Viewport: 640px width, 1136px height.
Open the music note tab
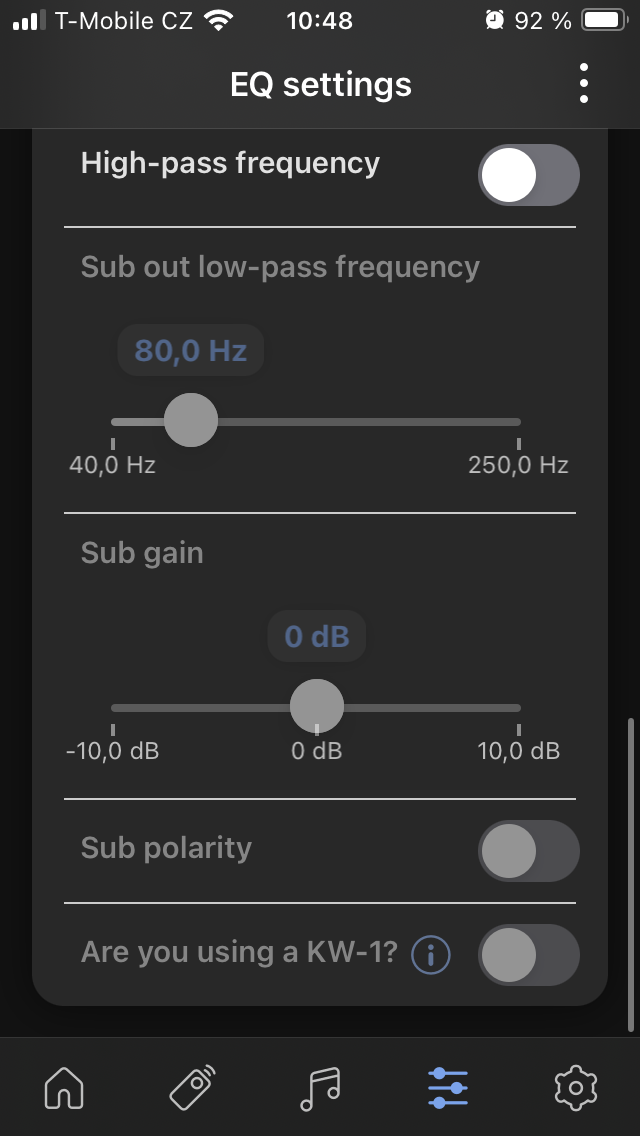click(320, 1087)
